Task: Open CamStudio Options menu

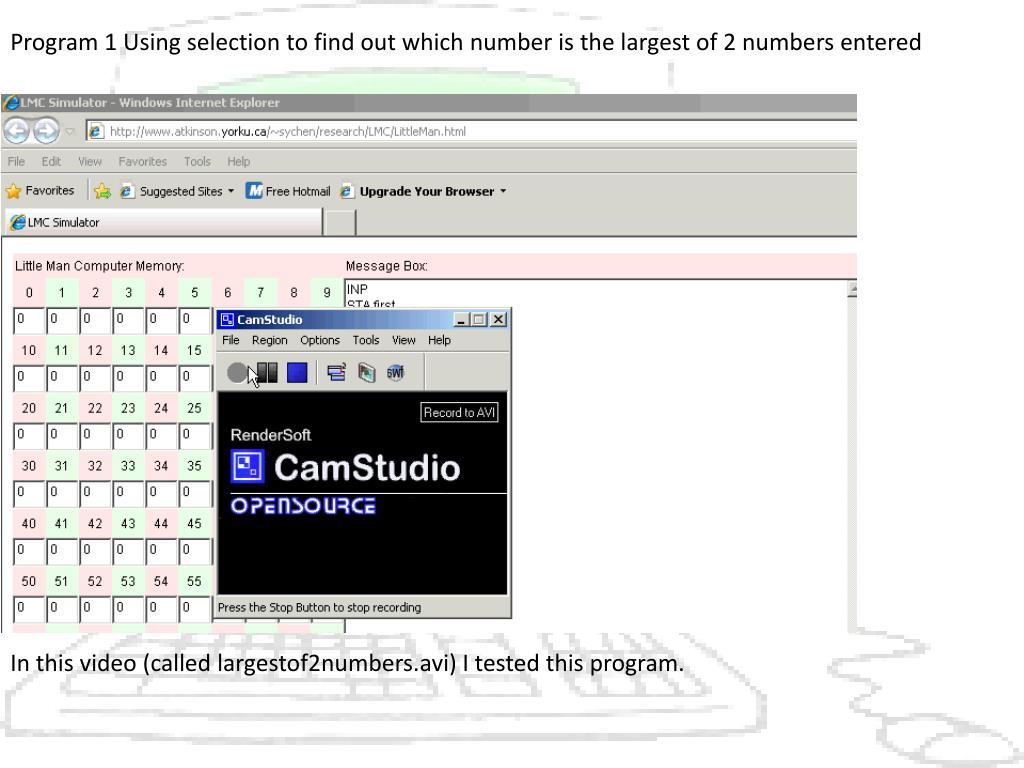Action: (x=320, y=340)
